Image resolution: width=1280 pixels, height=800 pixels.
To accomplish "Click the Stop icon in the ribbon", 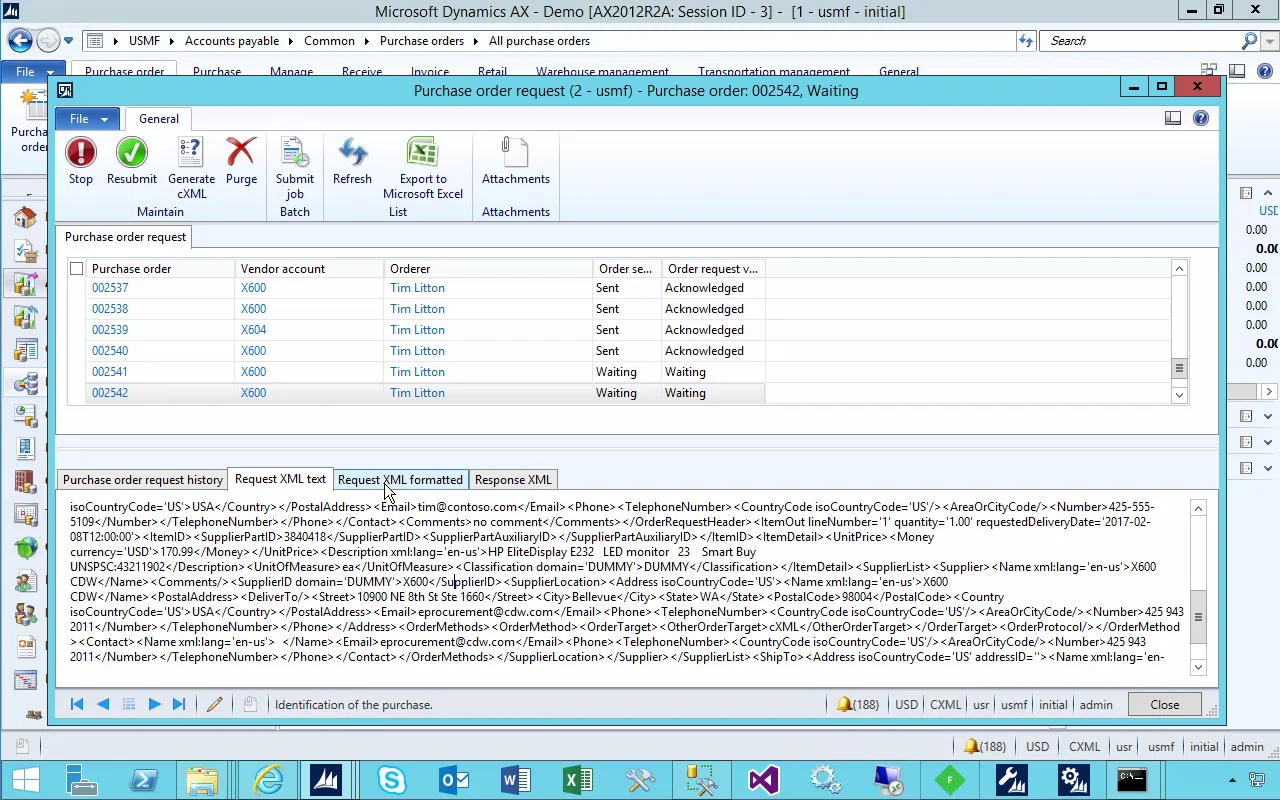I will [x=81, y=153].
